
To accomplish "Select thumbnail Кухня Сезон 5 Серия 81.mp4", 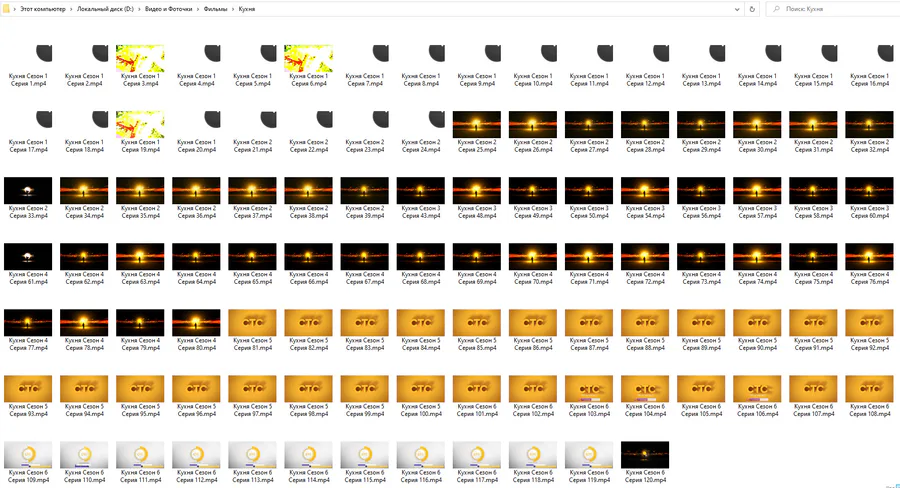I will pos(252,322).
